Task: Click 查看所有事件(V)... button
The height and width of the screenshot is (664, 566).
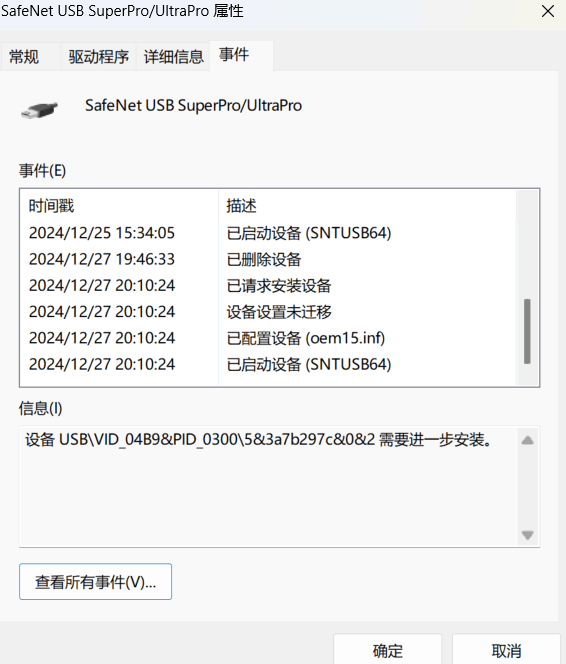Action: pyautogui.click(x=95, y=581)
